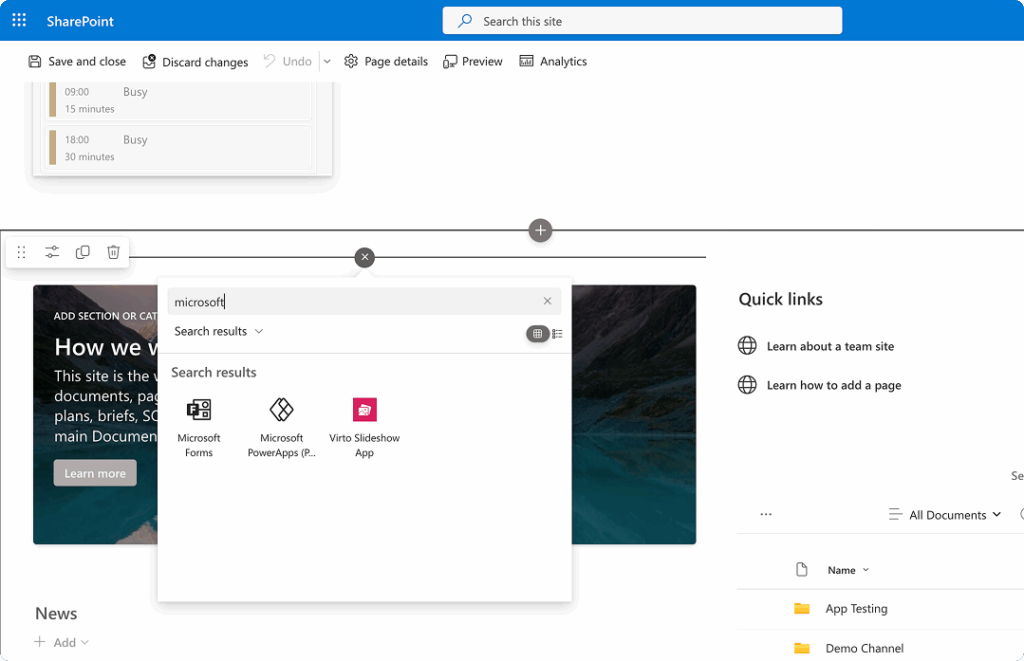Open the Analytics panel

click(x=552, y=61)
